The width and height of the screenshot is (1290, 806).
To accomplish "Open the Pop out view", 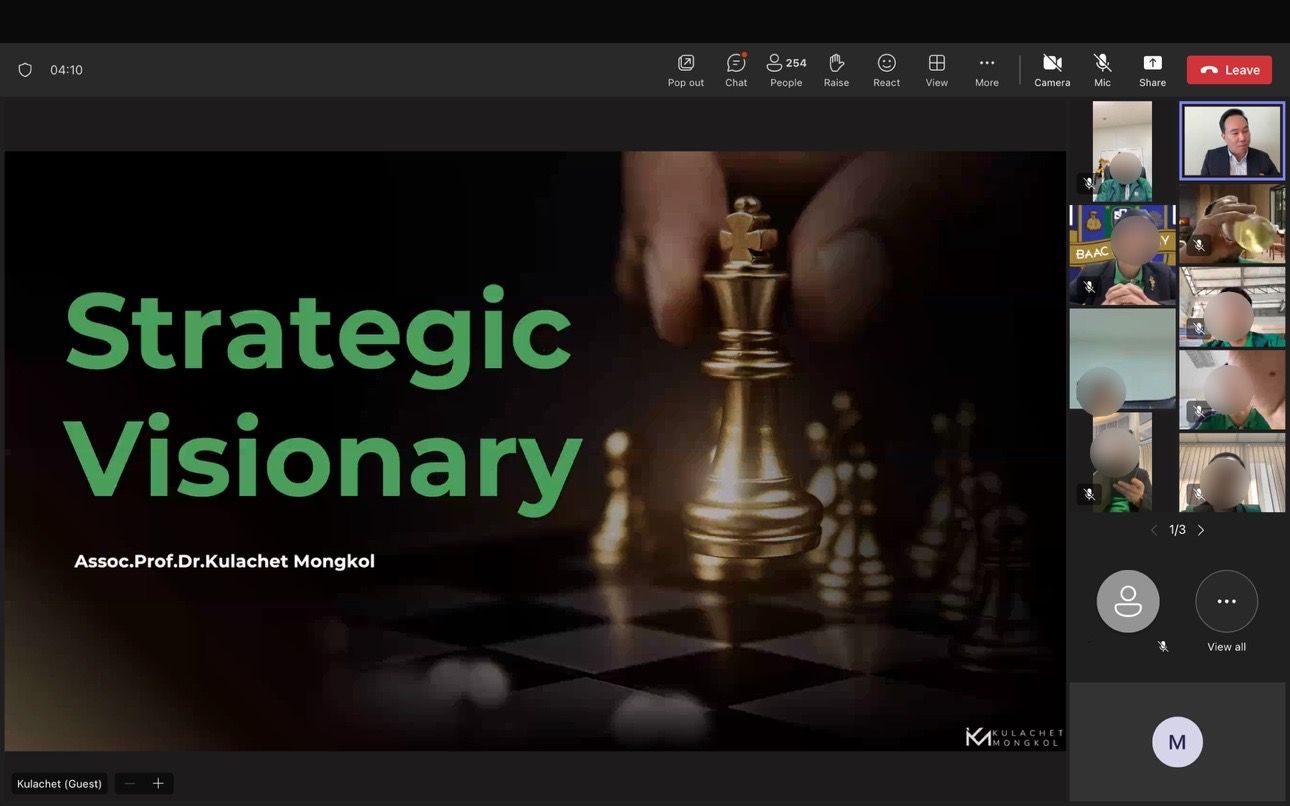I will pos(686,70).
